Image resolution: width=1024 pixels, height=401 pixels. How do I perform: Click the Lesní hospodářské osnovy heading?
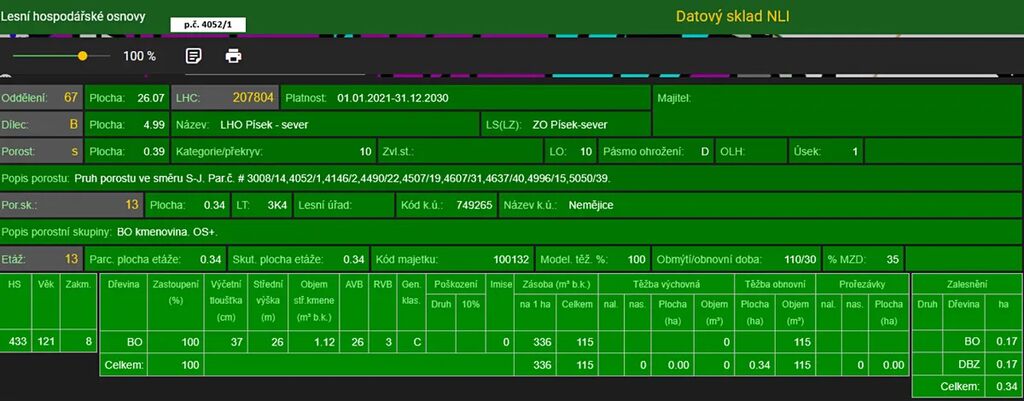[x=74, y=17]
